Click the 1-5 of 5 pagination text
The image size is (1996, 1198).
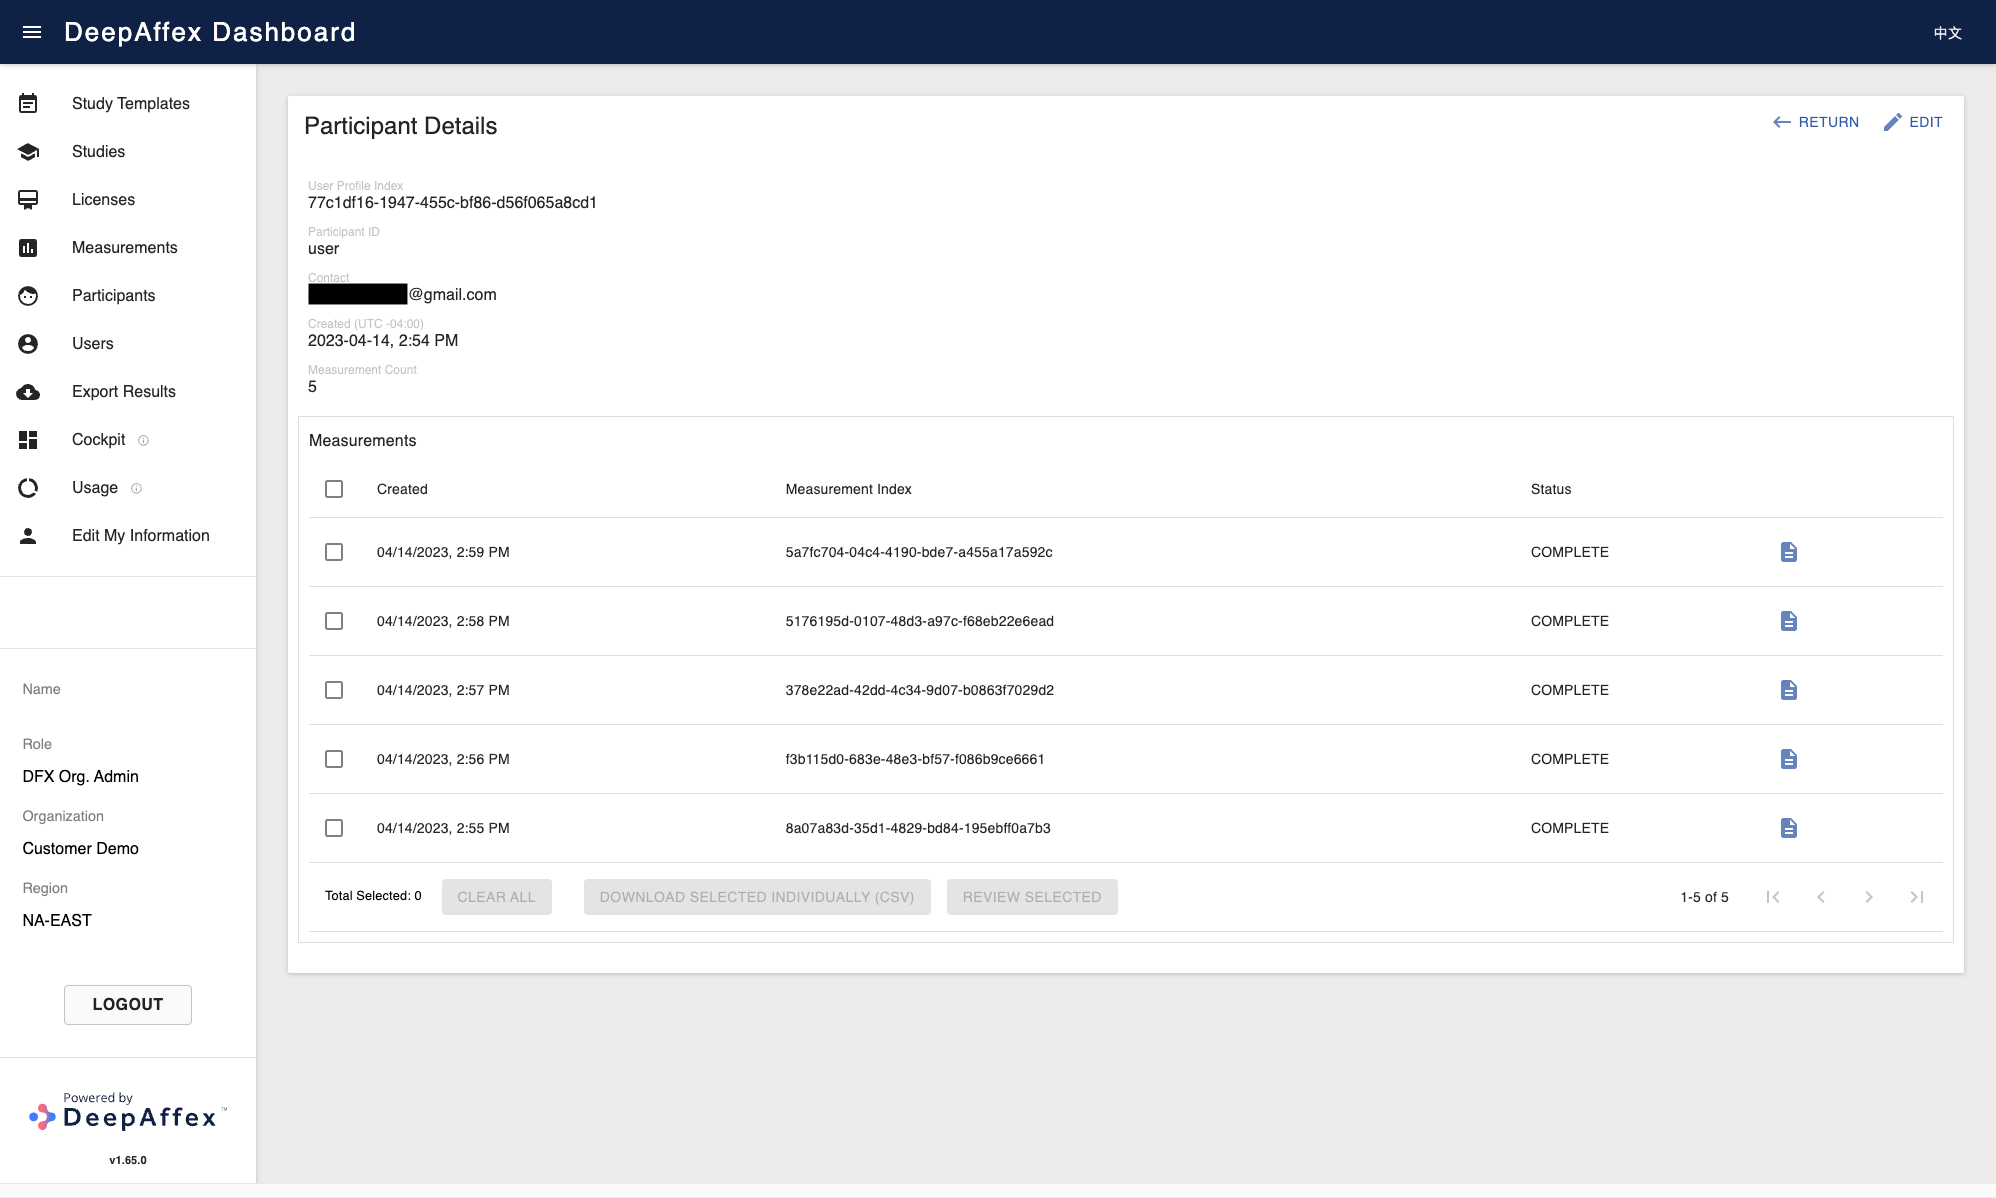coord(1705,897)
